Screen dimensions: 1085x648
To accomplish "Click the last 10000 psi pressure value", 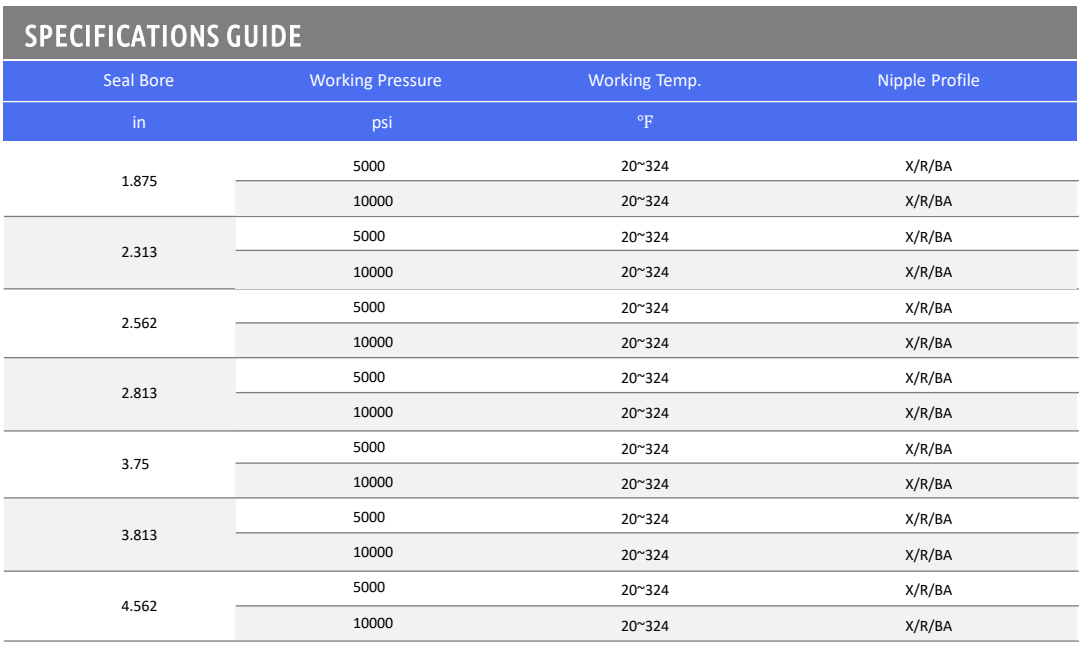I will coord(373,623).
